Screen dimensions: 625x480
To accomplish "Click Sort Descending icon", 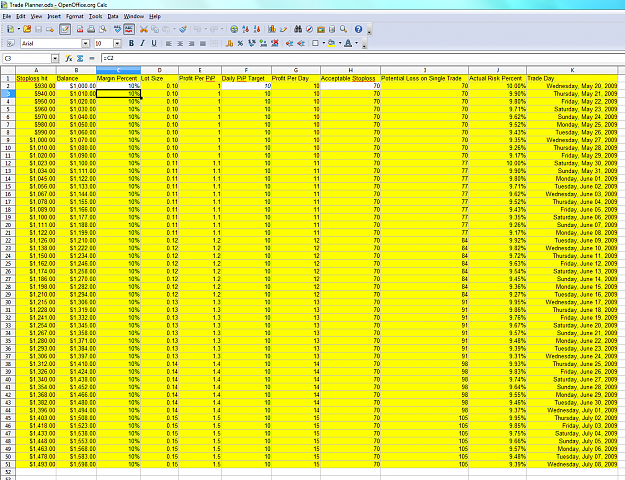I will coord(257,29).
